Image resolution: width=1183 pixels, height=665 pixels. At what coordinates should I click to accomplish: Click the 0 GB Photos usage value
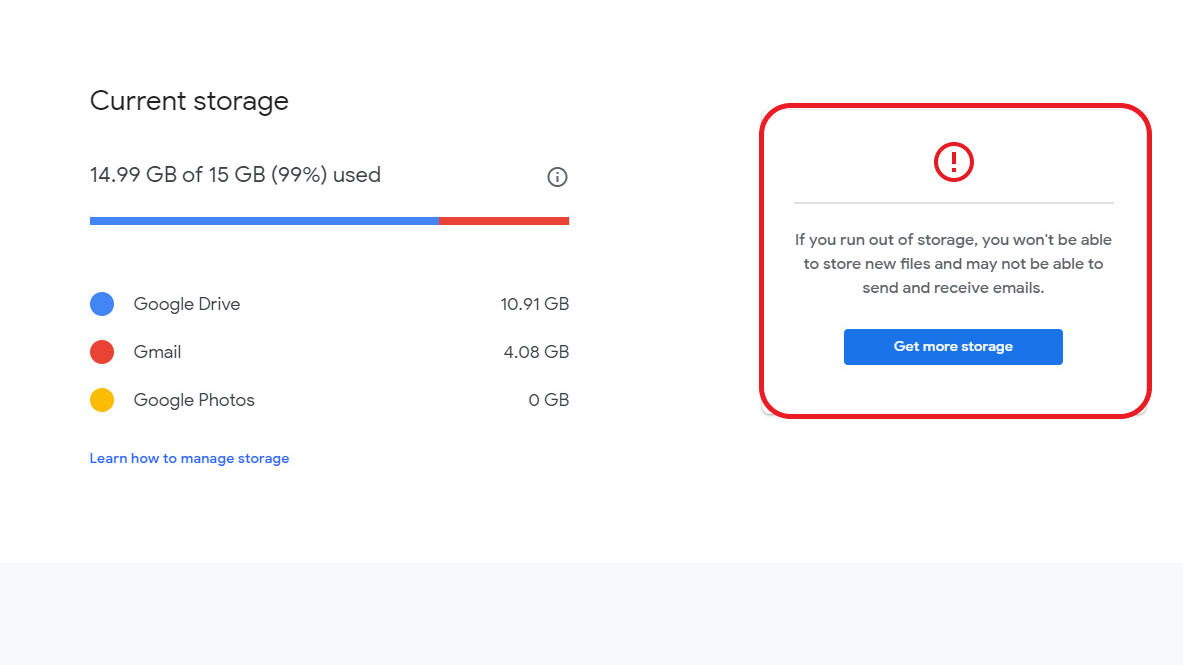[x=548, y=400]
